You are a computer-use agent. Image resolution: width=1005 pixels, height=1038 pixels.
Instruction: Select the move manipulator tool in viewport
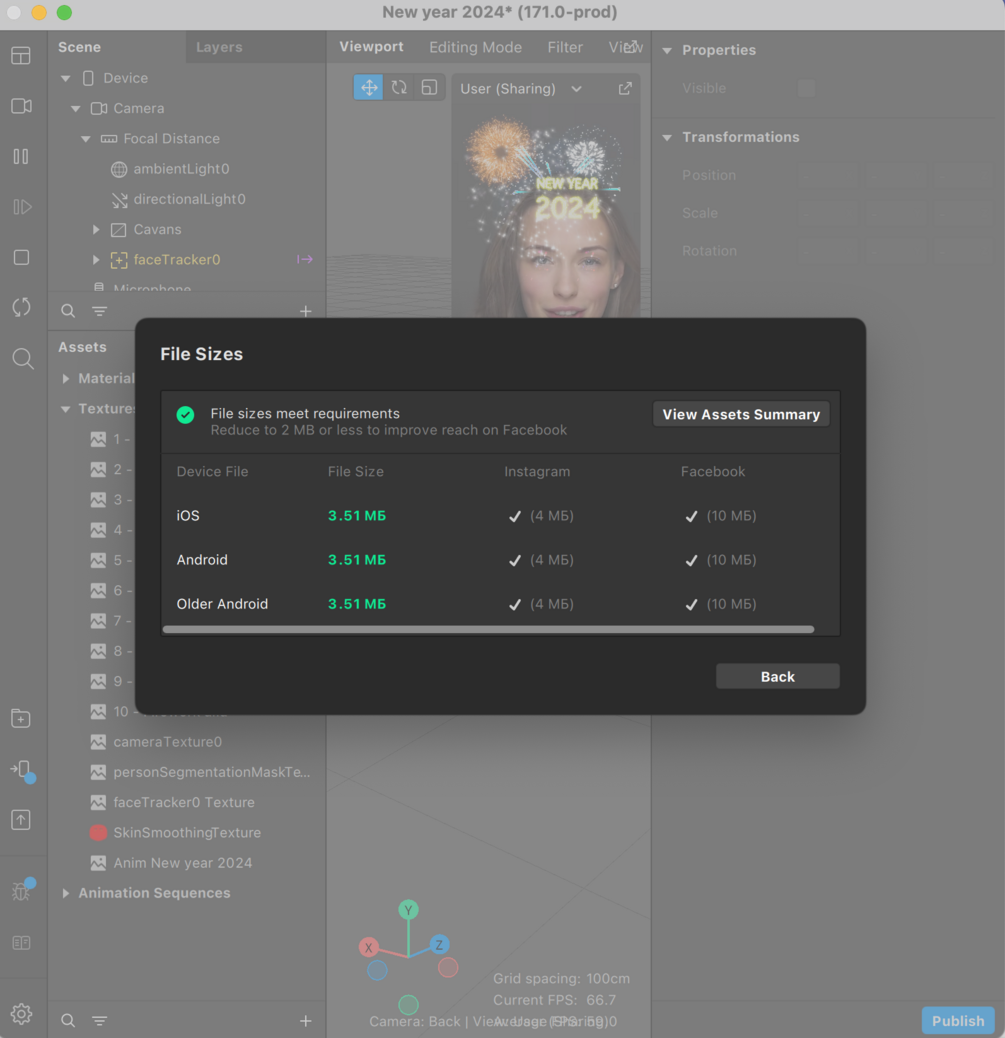click(x=369, y=87)
